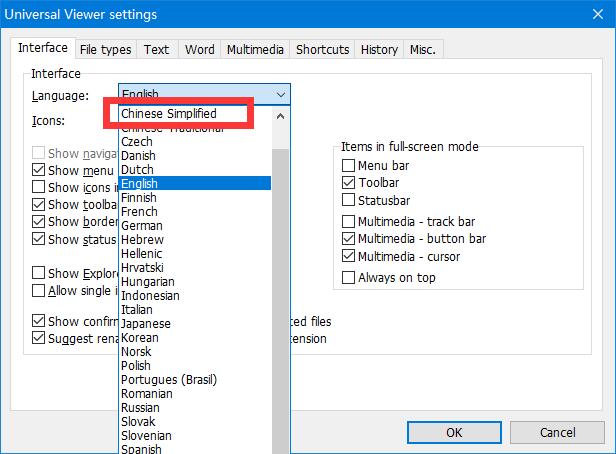Collapse the Language combo box arrow
The height and width of the screenshot is (454, 616).
tap(280, 94)
